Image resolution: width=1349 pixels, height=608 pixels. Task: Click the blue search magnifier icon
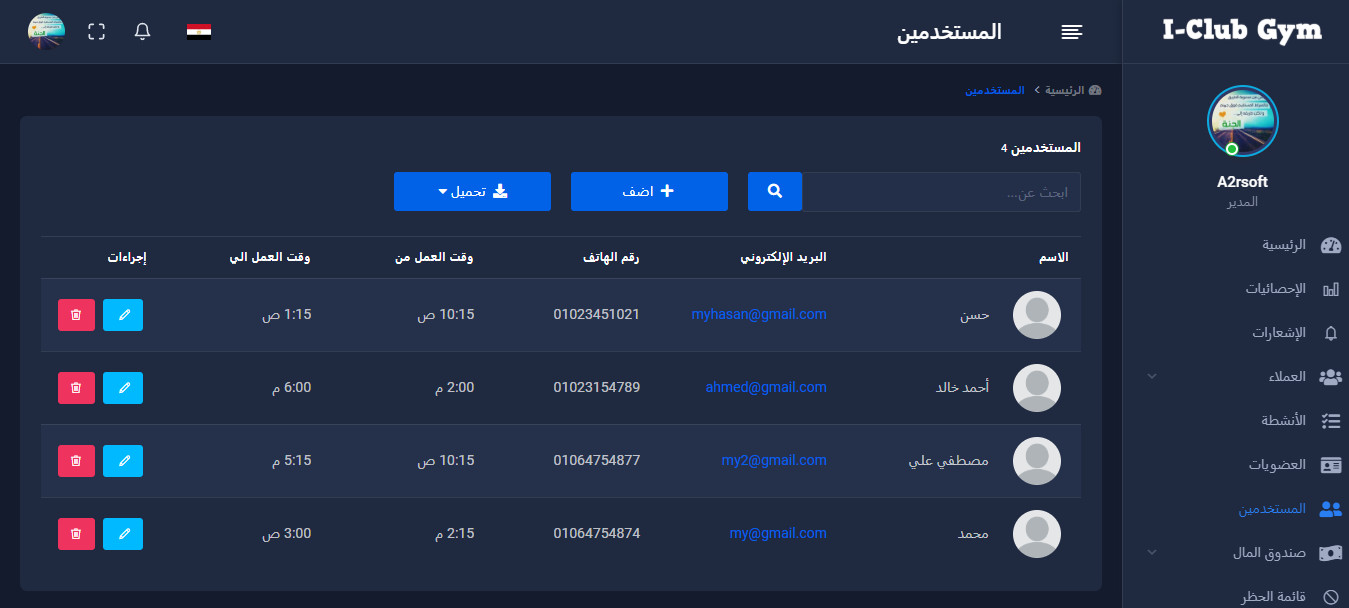[774, 191]
